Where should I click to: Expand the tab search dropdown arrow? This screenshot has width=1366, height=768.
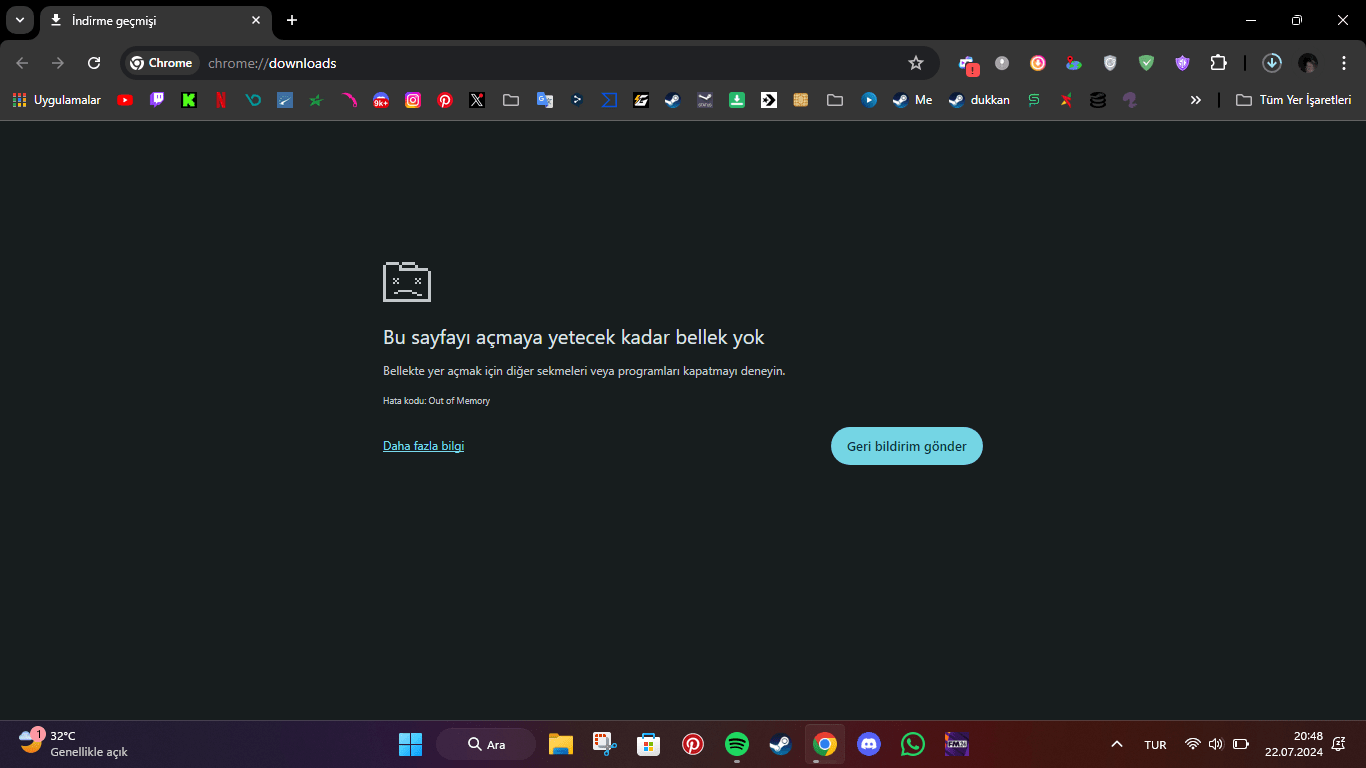click(19, 20)
